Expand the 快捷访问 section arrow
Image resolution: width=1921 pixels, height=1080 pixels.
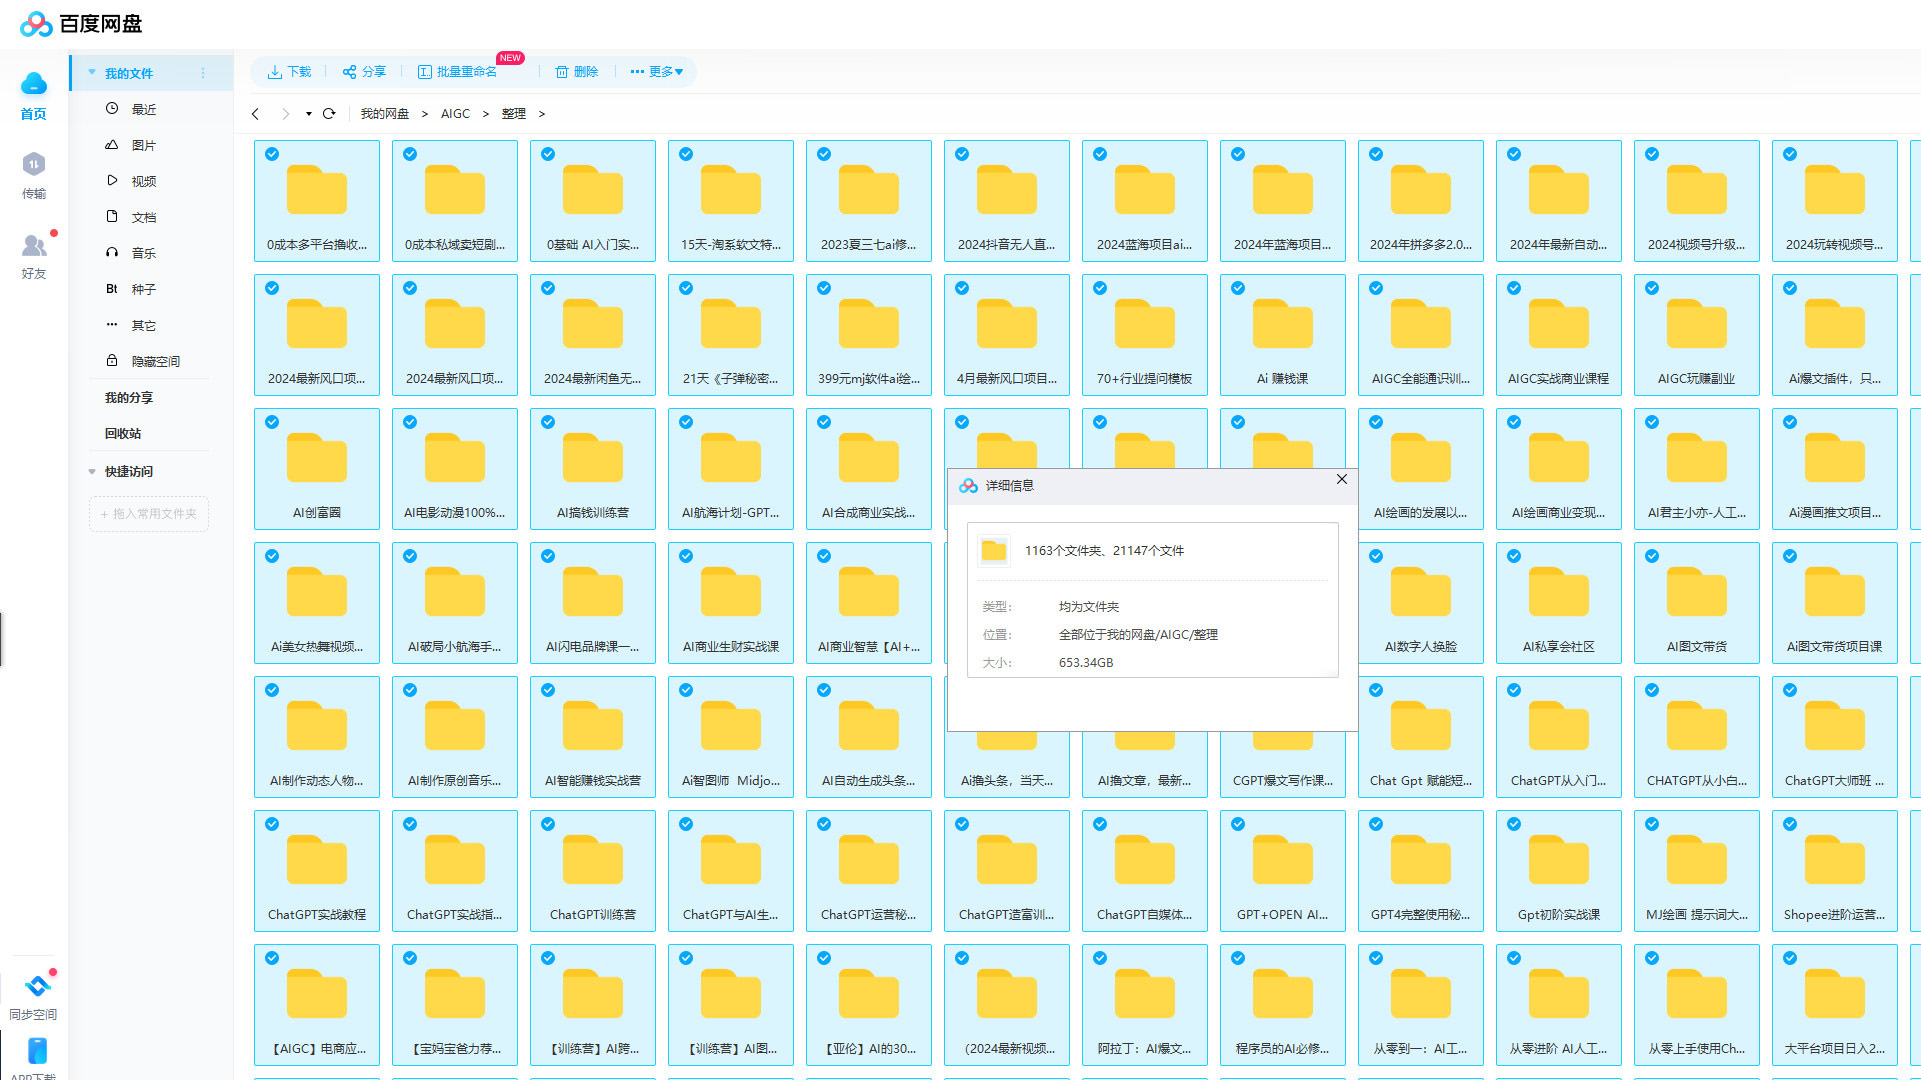click(x=92, y=471)
